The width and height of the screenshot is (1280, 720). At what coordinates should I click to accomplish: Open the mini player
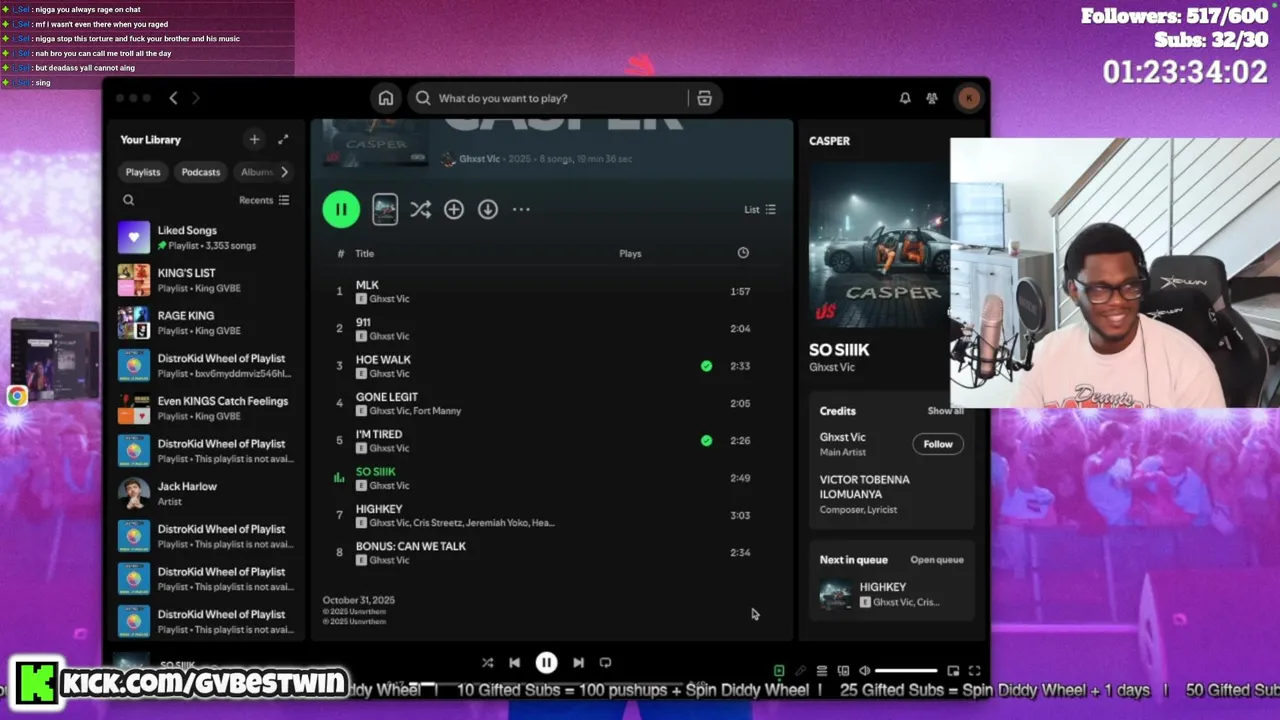[953, 671]
